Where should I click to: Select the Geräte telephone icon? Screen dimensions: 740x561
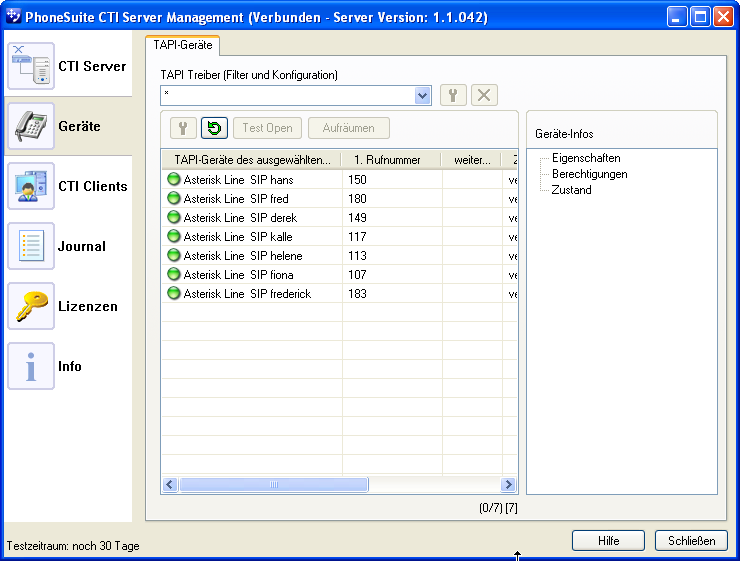[31, 127]
